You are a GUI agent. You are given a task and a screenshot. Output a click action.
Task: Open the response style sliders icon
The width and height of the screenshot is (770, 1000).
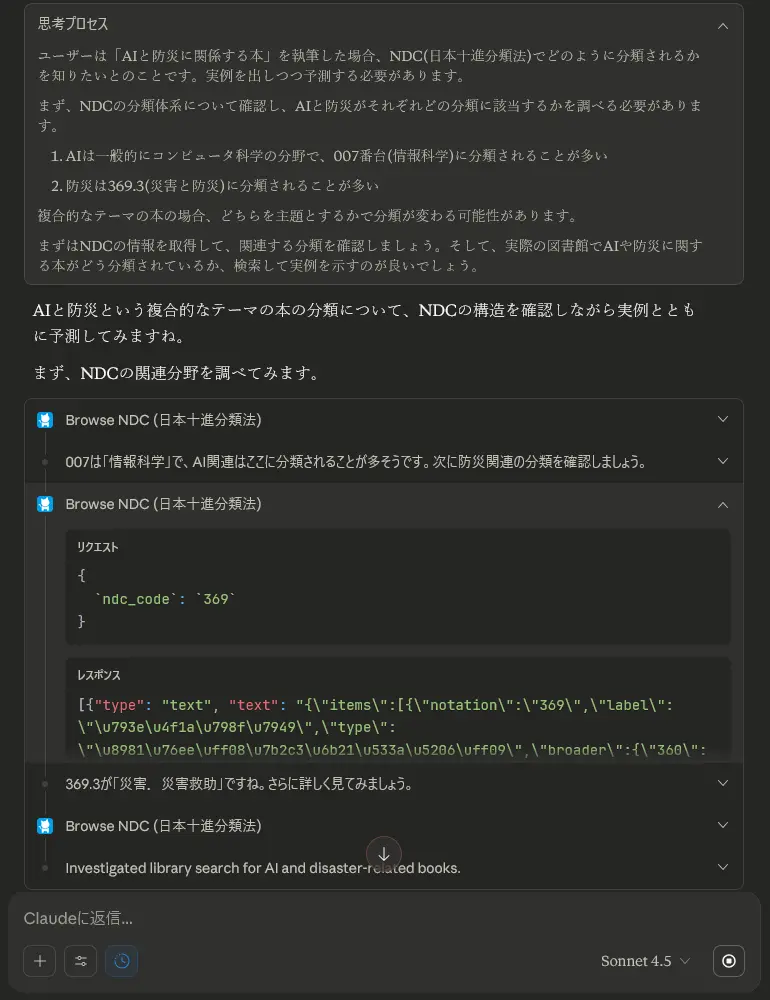point(80,961)
